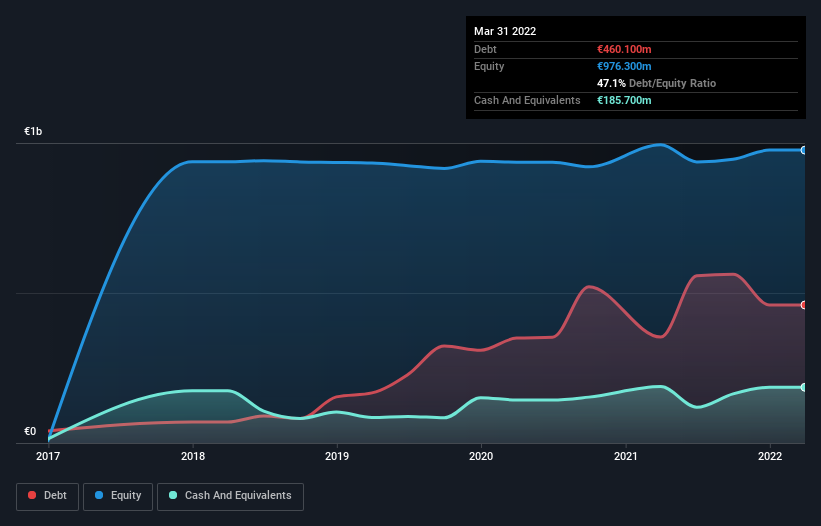
Task: Click the €1b y-axis label
Action: [33, 131]
